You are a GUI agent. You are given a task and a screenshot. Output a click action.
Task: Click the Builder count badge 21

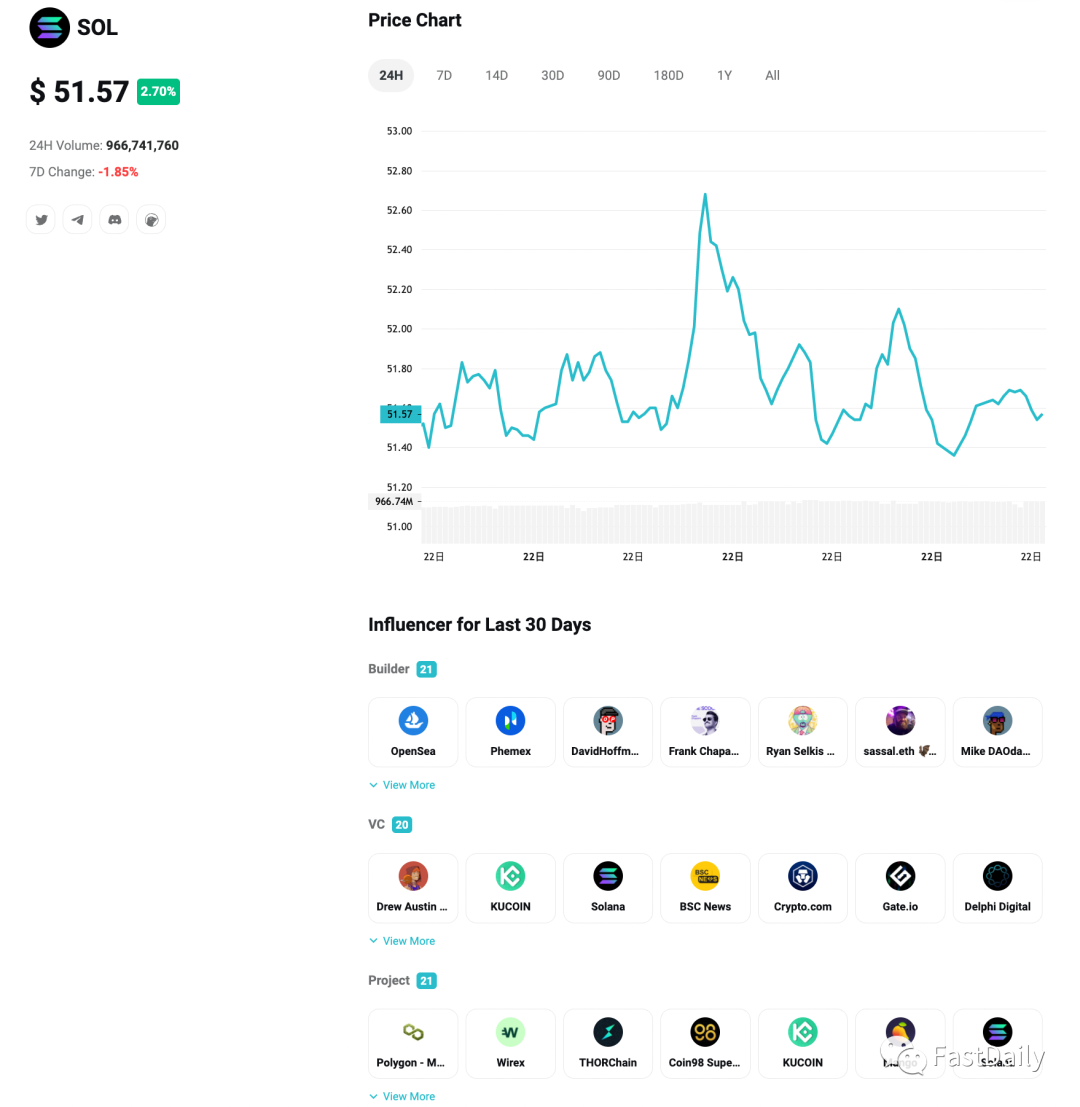point(426,669)
